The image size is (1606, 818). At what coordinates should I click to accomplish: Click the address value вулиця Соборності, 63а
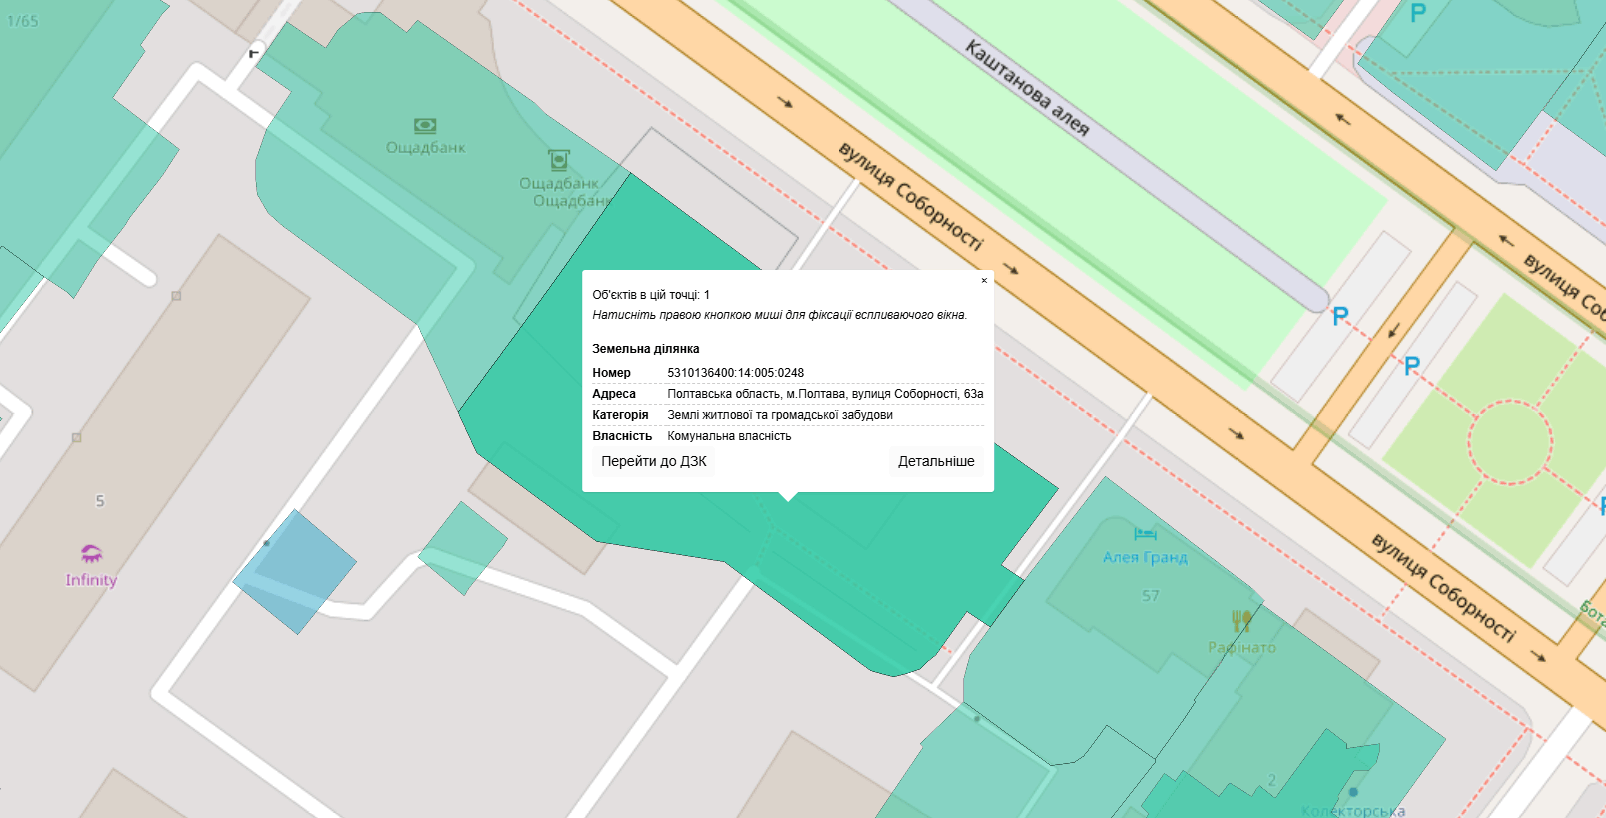[x=825, y=394]
